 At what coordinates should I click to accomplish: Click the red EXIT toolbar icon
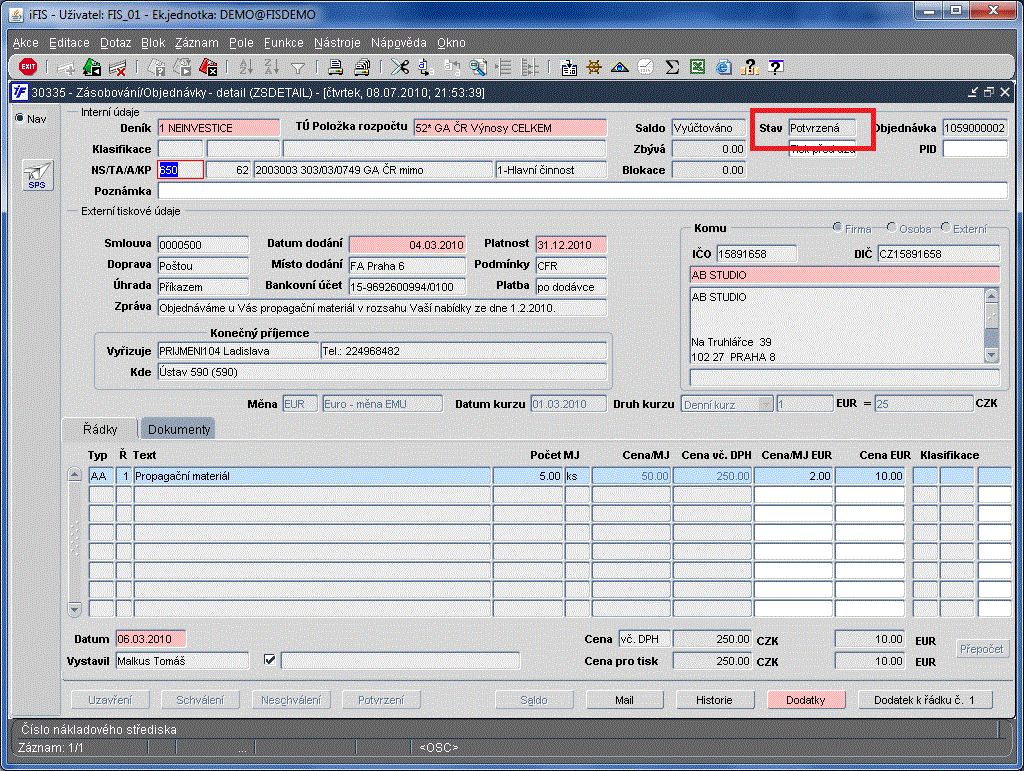point(28,67)
